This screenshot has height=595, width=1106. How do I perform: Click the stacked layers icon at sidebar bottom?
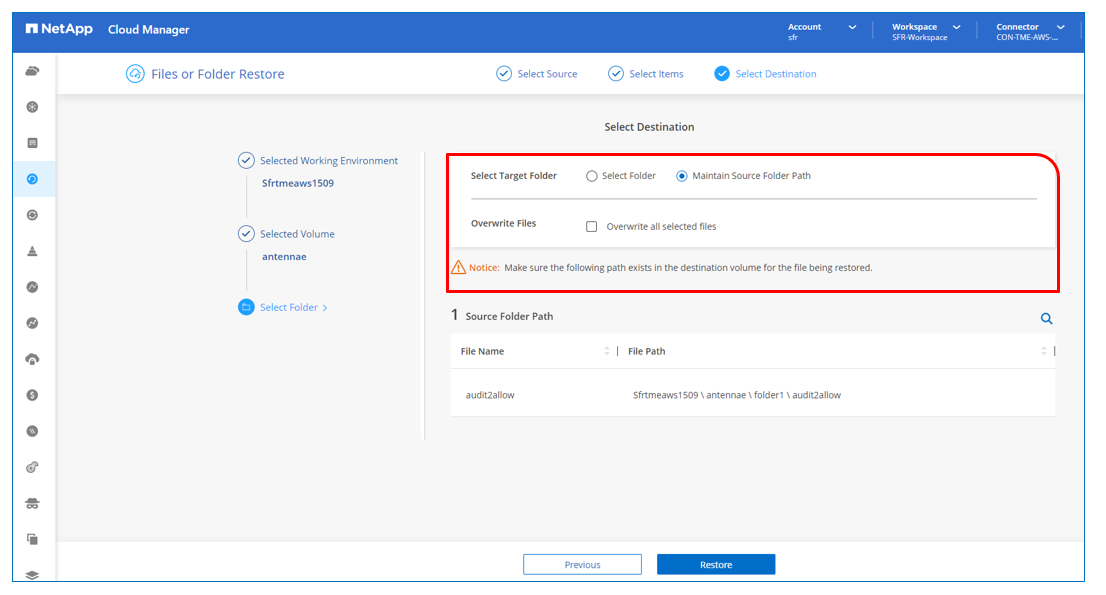32,575
